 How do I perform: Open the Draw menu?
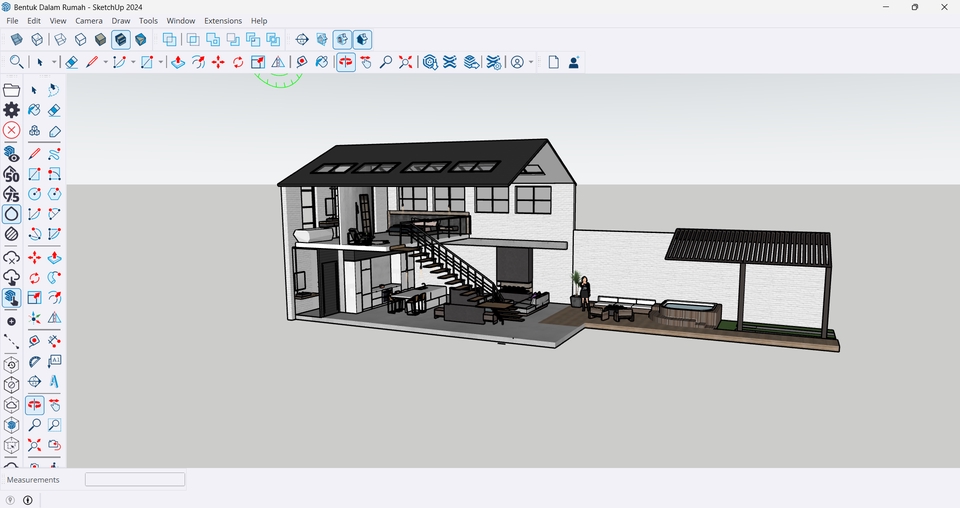coord(121,21)
